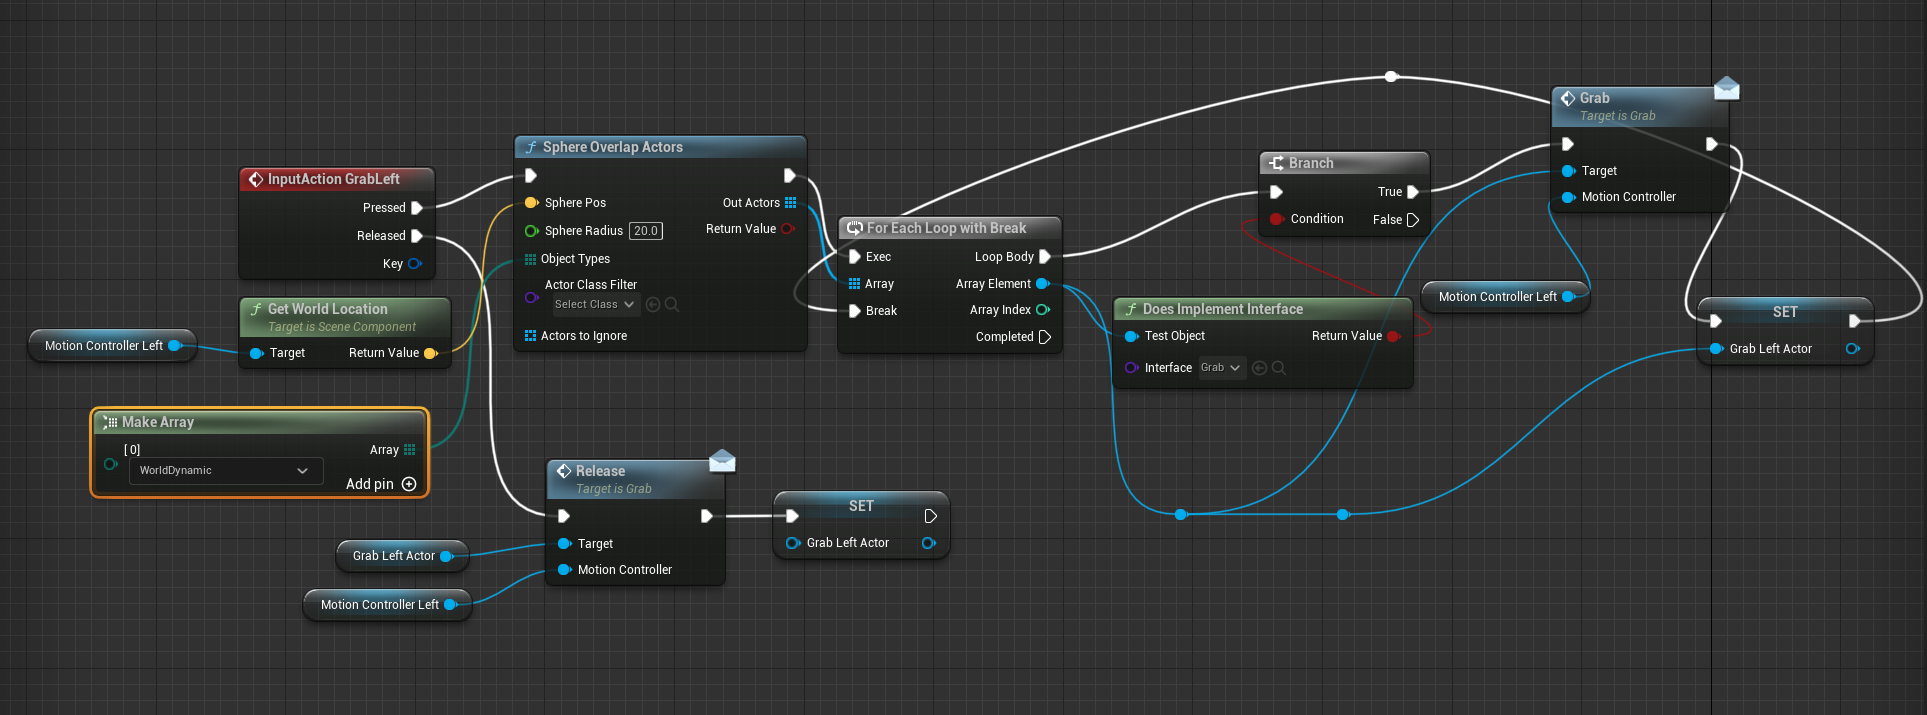Click the Sphere Overlap Actors Return Value pin
The height and width of the screenshot is (715, 1927).
pos(787,229)
